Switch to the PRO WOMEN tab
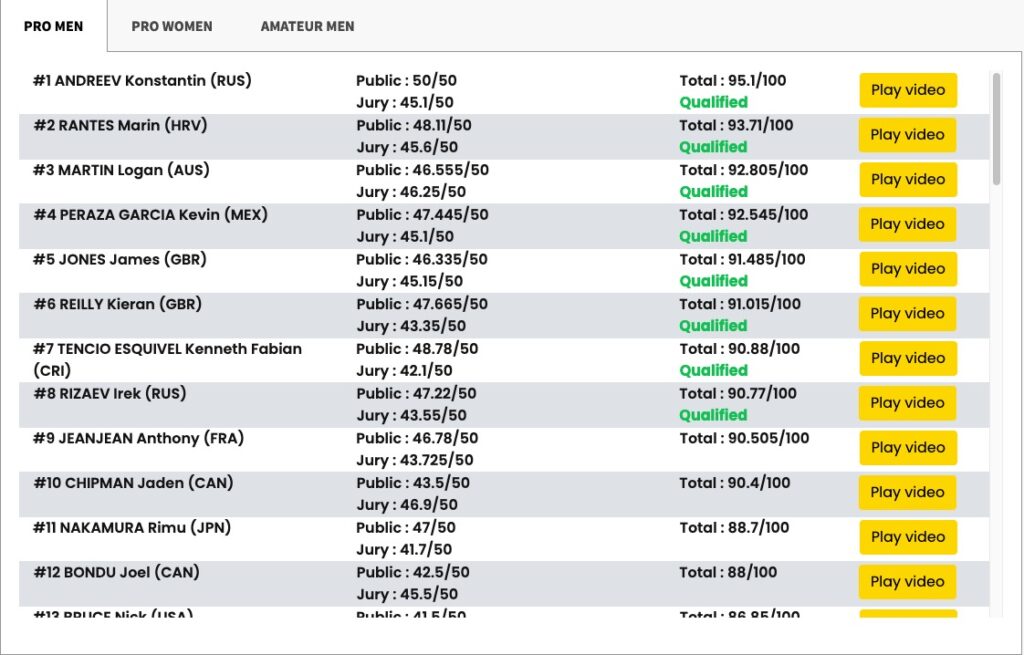The width and height of the screenshot is (1024, 655). pos(172,26)
